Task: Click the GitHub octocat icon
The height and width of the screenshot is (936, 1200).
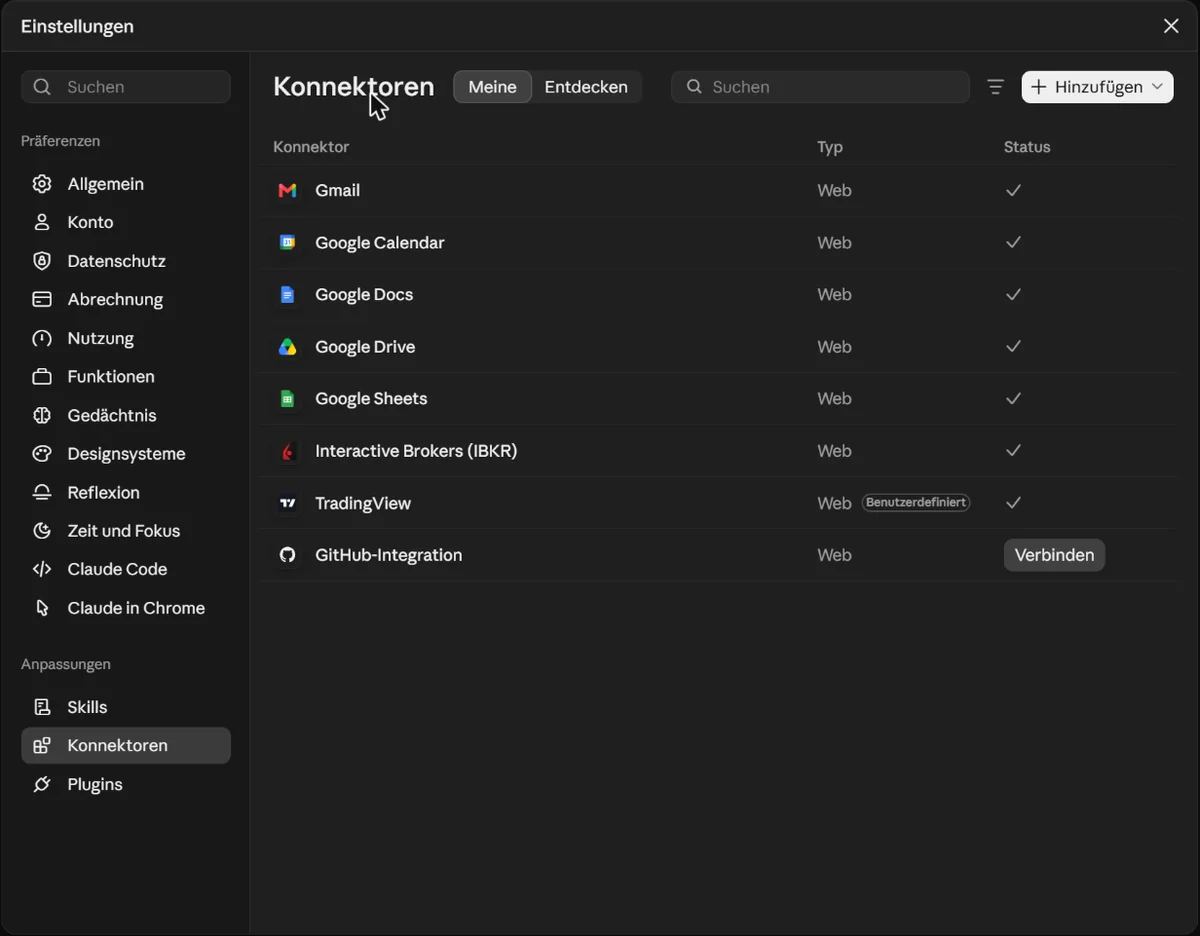Action: coord(287,555)
